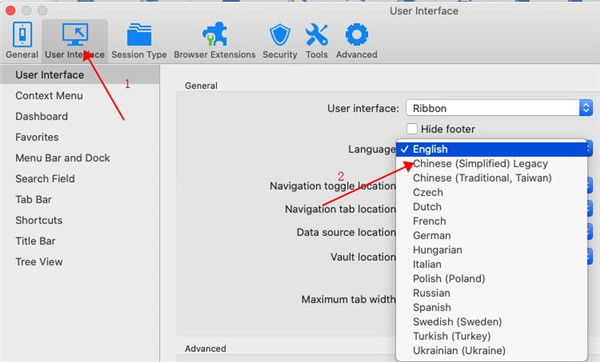The width and height of the screenshot is (600, 362).
Task: Select Search Field in the sidebar
Action: (80, 179)
